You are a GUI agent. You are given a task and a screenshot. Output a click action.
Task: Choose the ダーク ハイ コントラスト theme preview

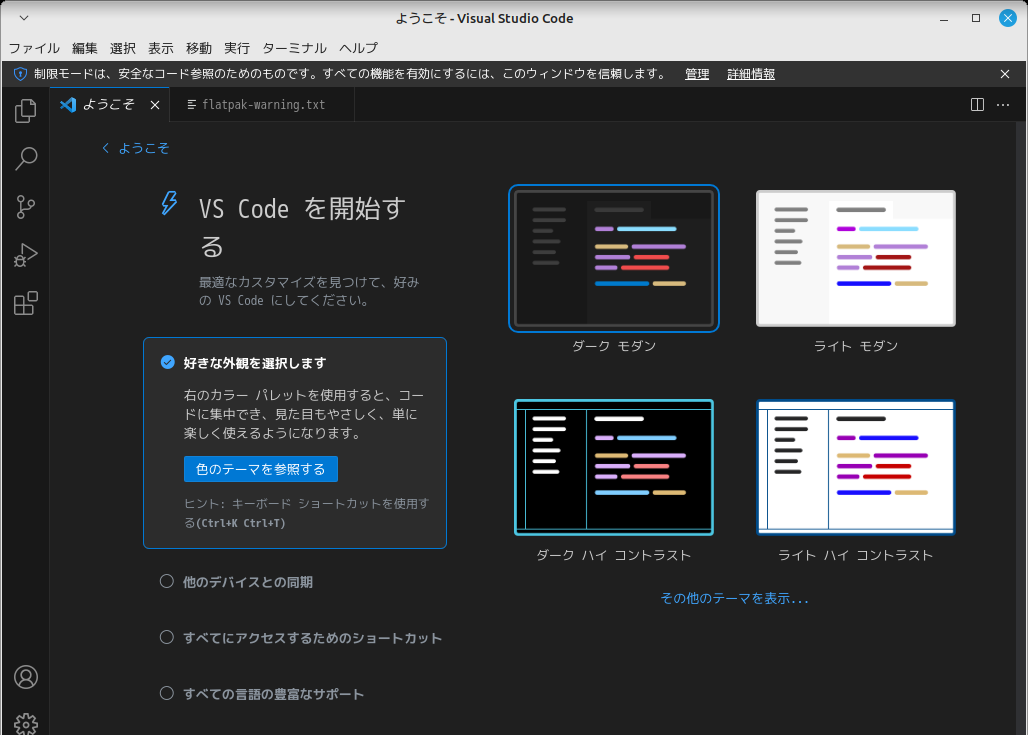click(x=614, y=467)
